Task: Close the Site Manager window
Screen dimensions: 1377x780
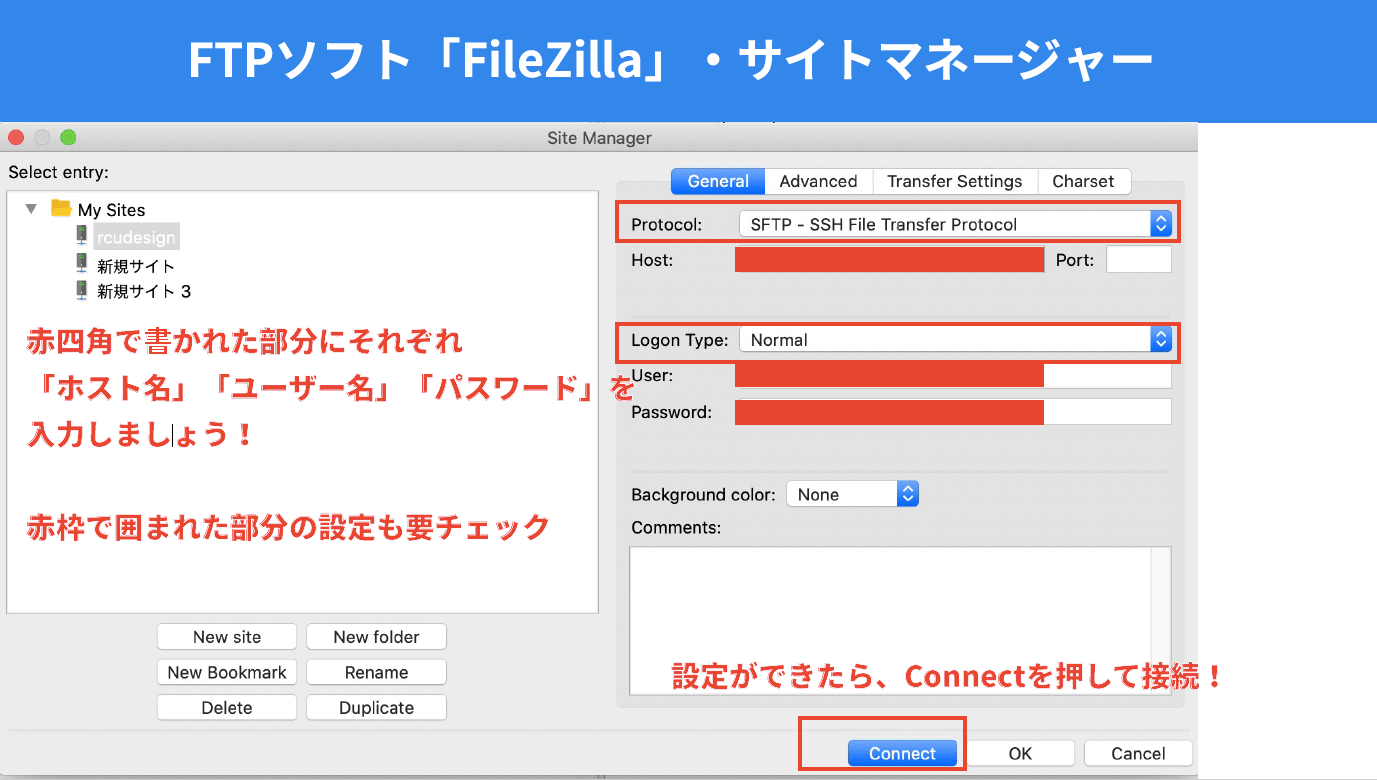Action: click(16, 137)
